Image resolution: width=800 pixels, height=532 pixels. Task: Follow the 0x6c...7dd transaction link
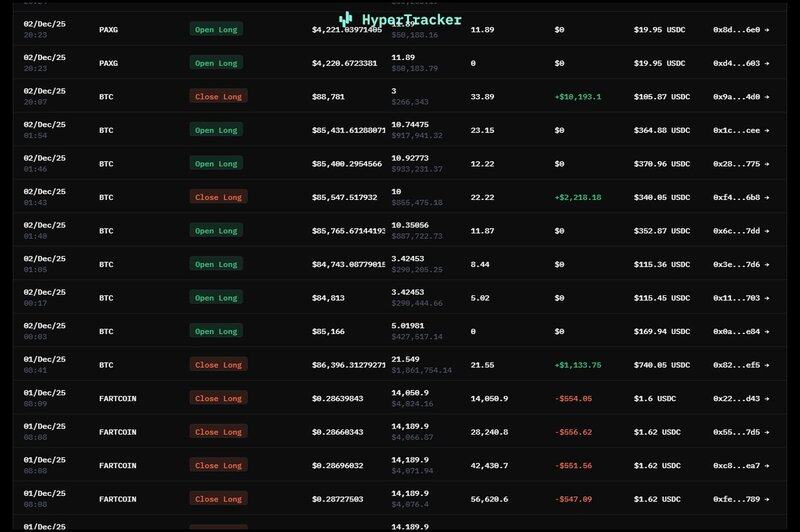[736, 231]
